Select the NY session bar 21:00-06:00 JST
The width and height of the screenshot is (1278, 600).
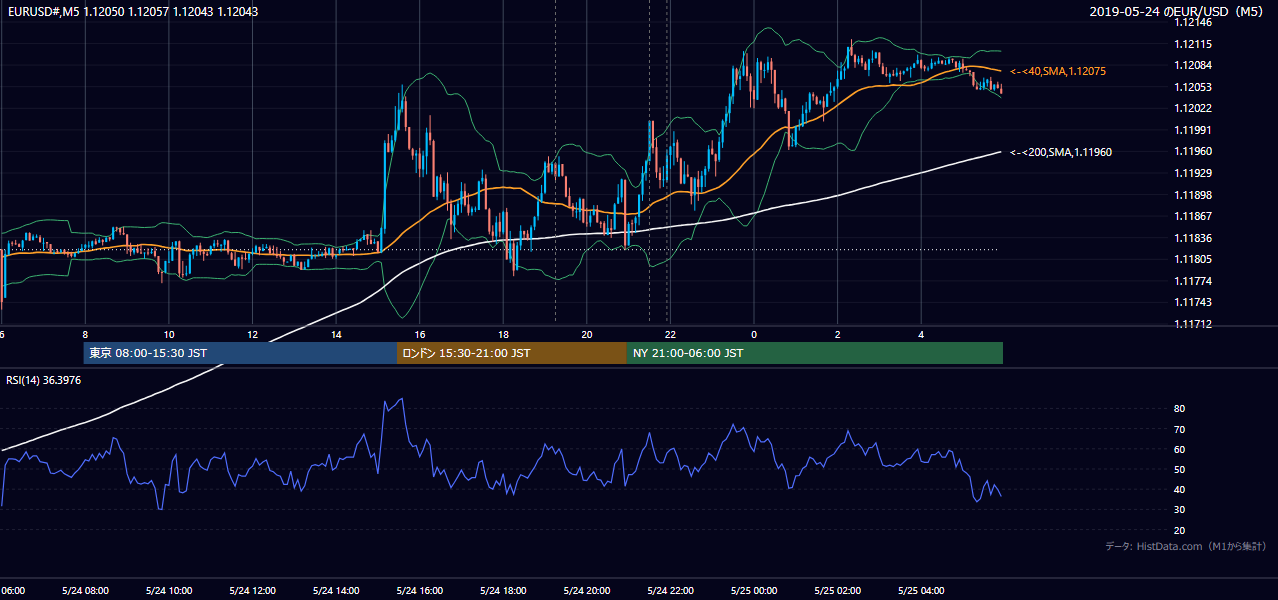(815, 353)
